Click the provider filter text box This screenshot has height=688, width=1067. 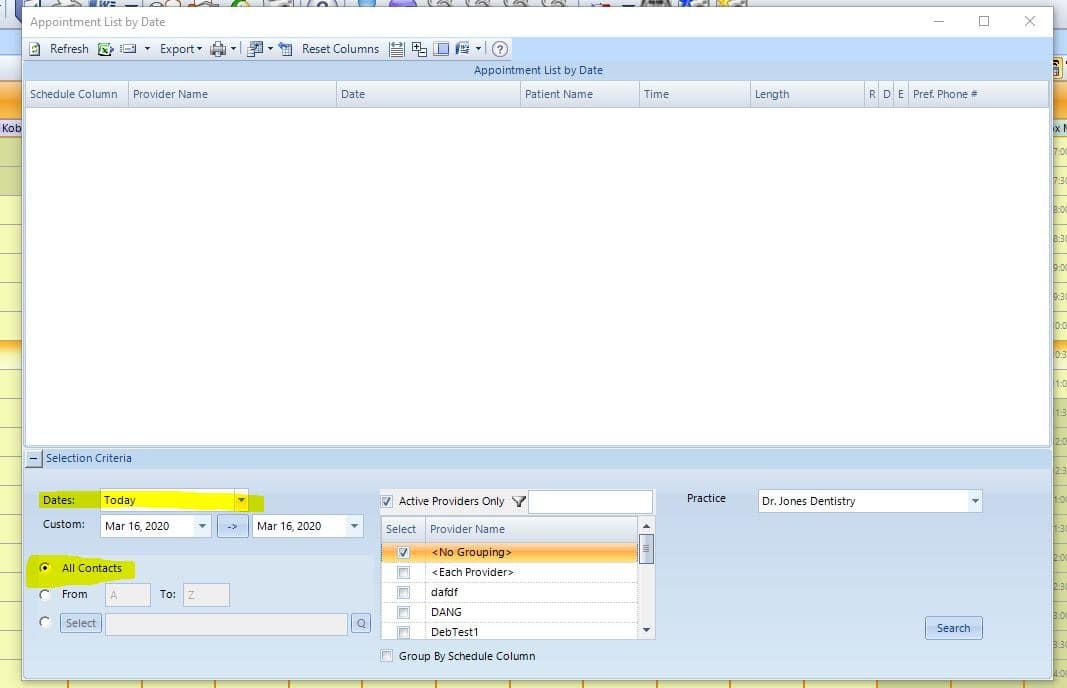(x=590, y=502)
